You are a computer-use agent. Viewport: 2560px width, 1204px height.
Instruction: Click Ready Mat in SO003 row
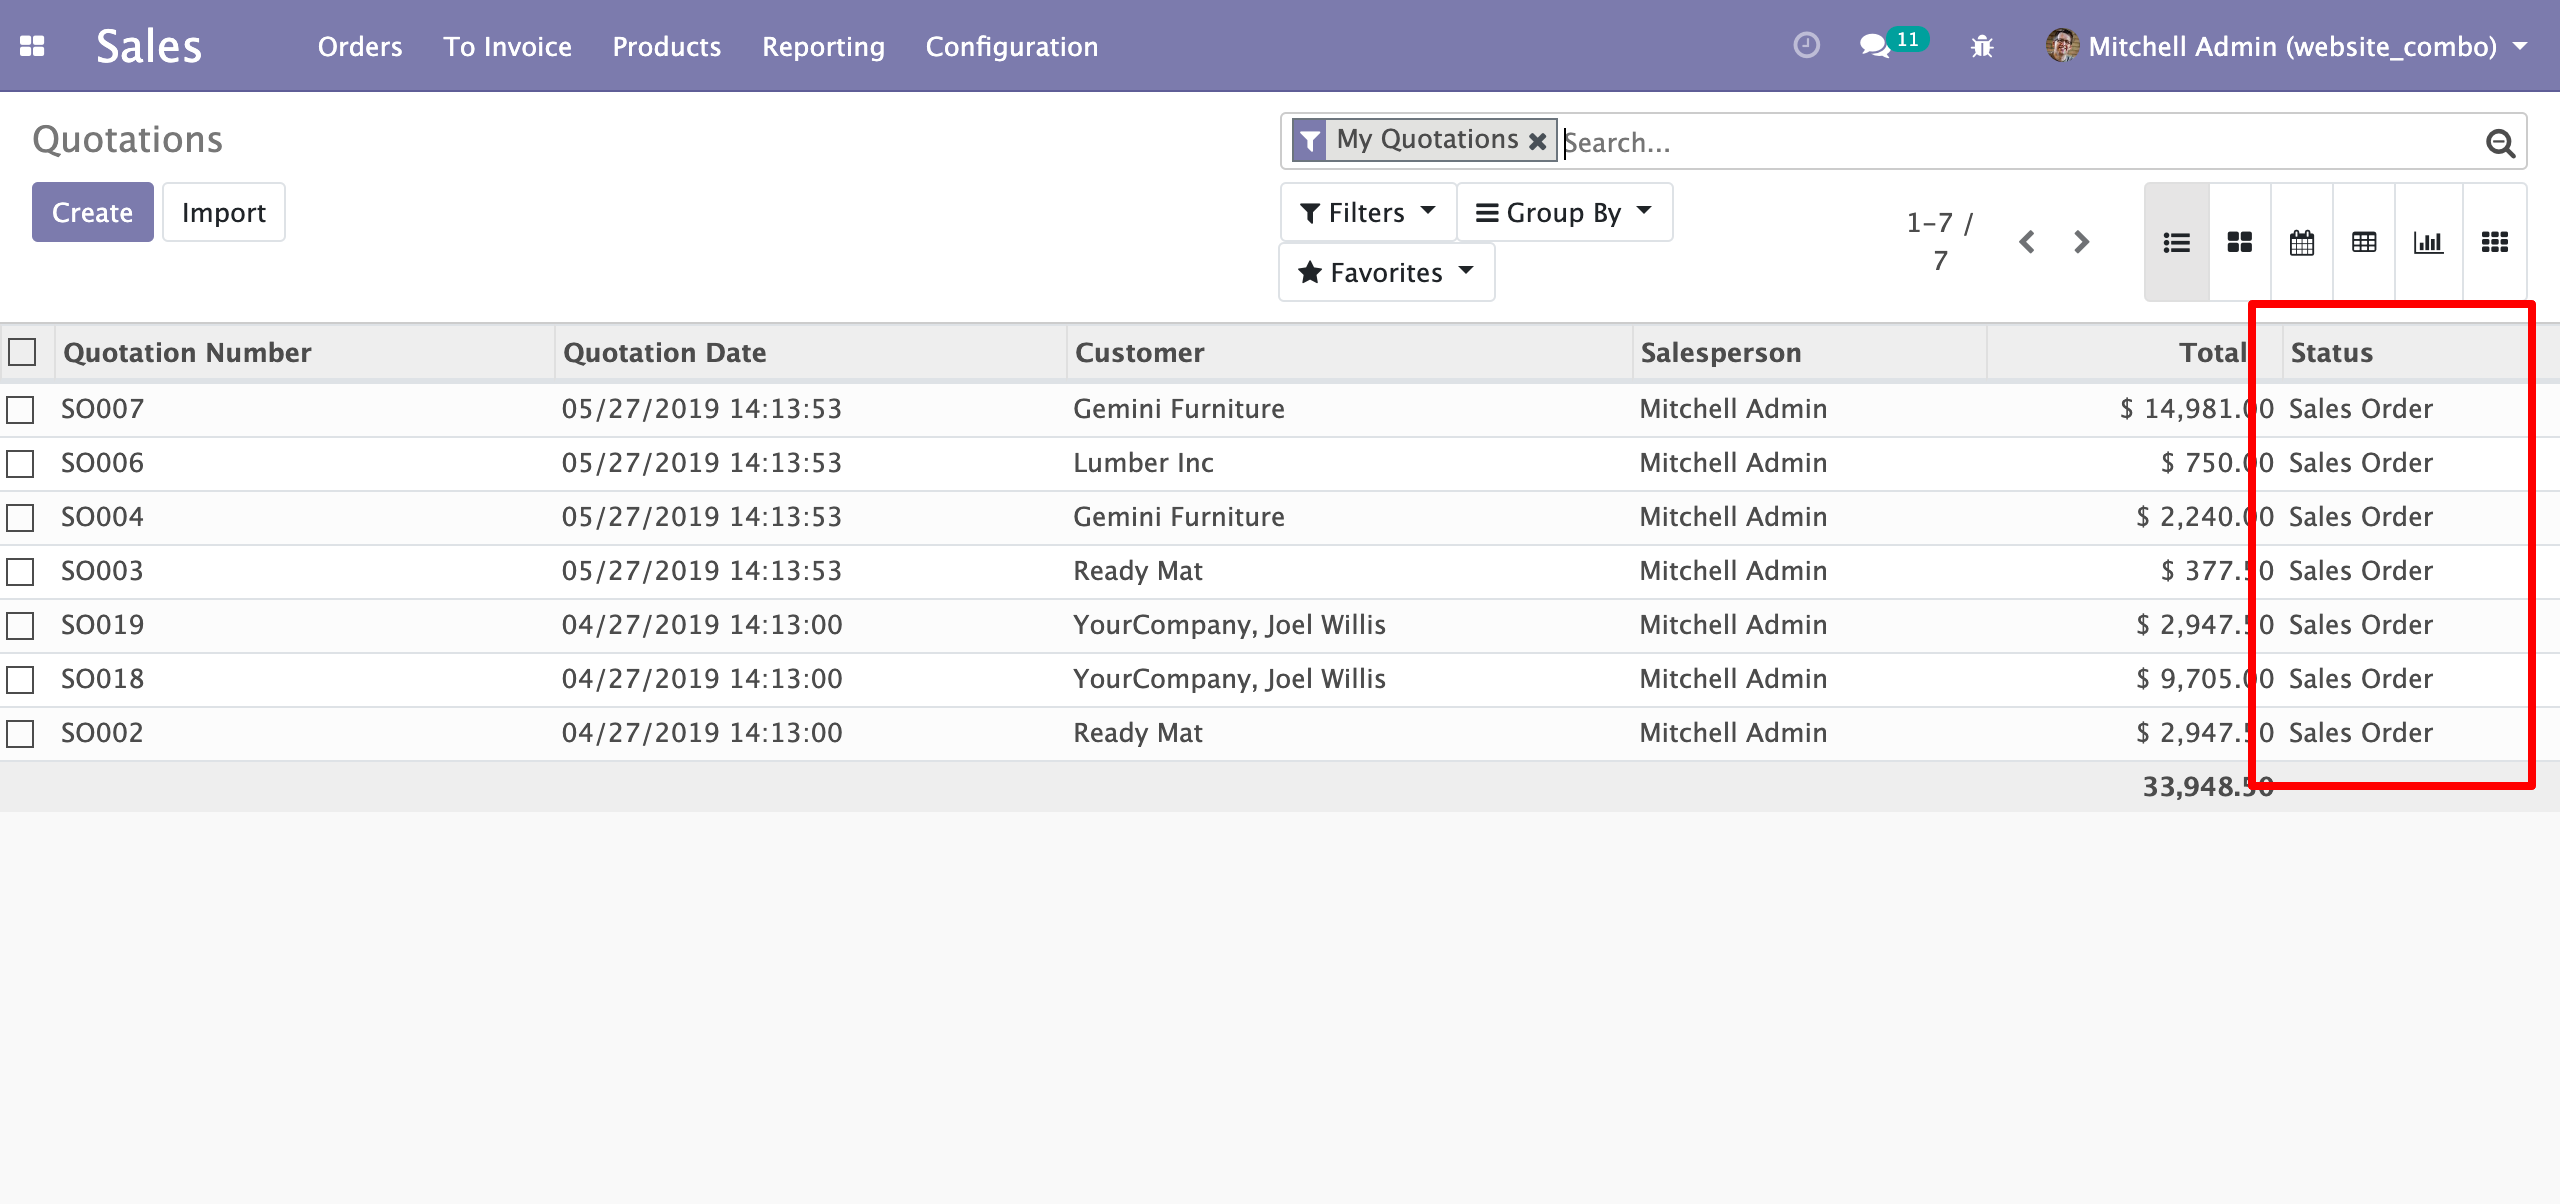pyautogui.click(x=1138, y=571)
